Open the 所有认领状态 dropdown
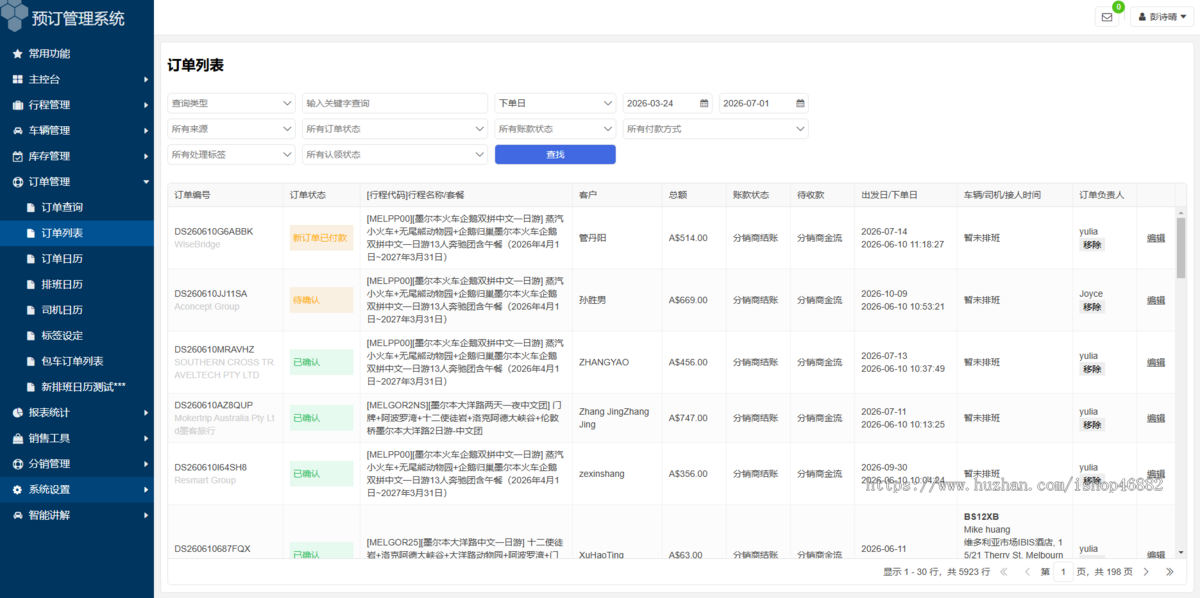This screenshot has height=598, width=1200. [x=395, y=155]
